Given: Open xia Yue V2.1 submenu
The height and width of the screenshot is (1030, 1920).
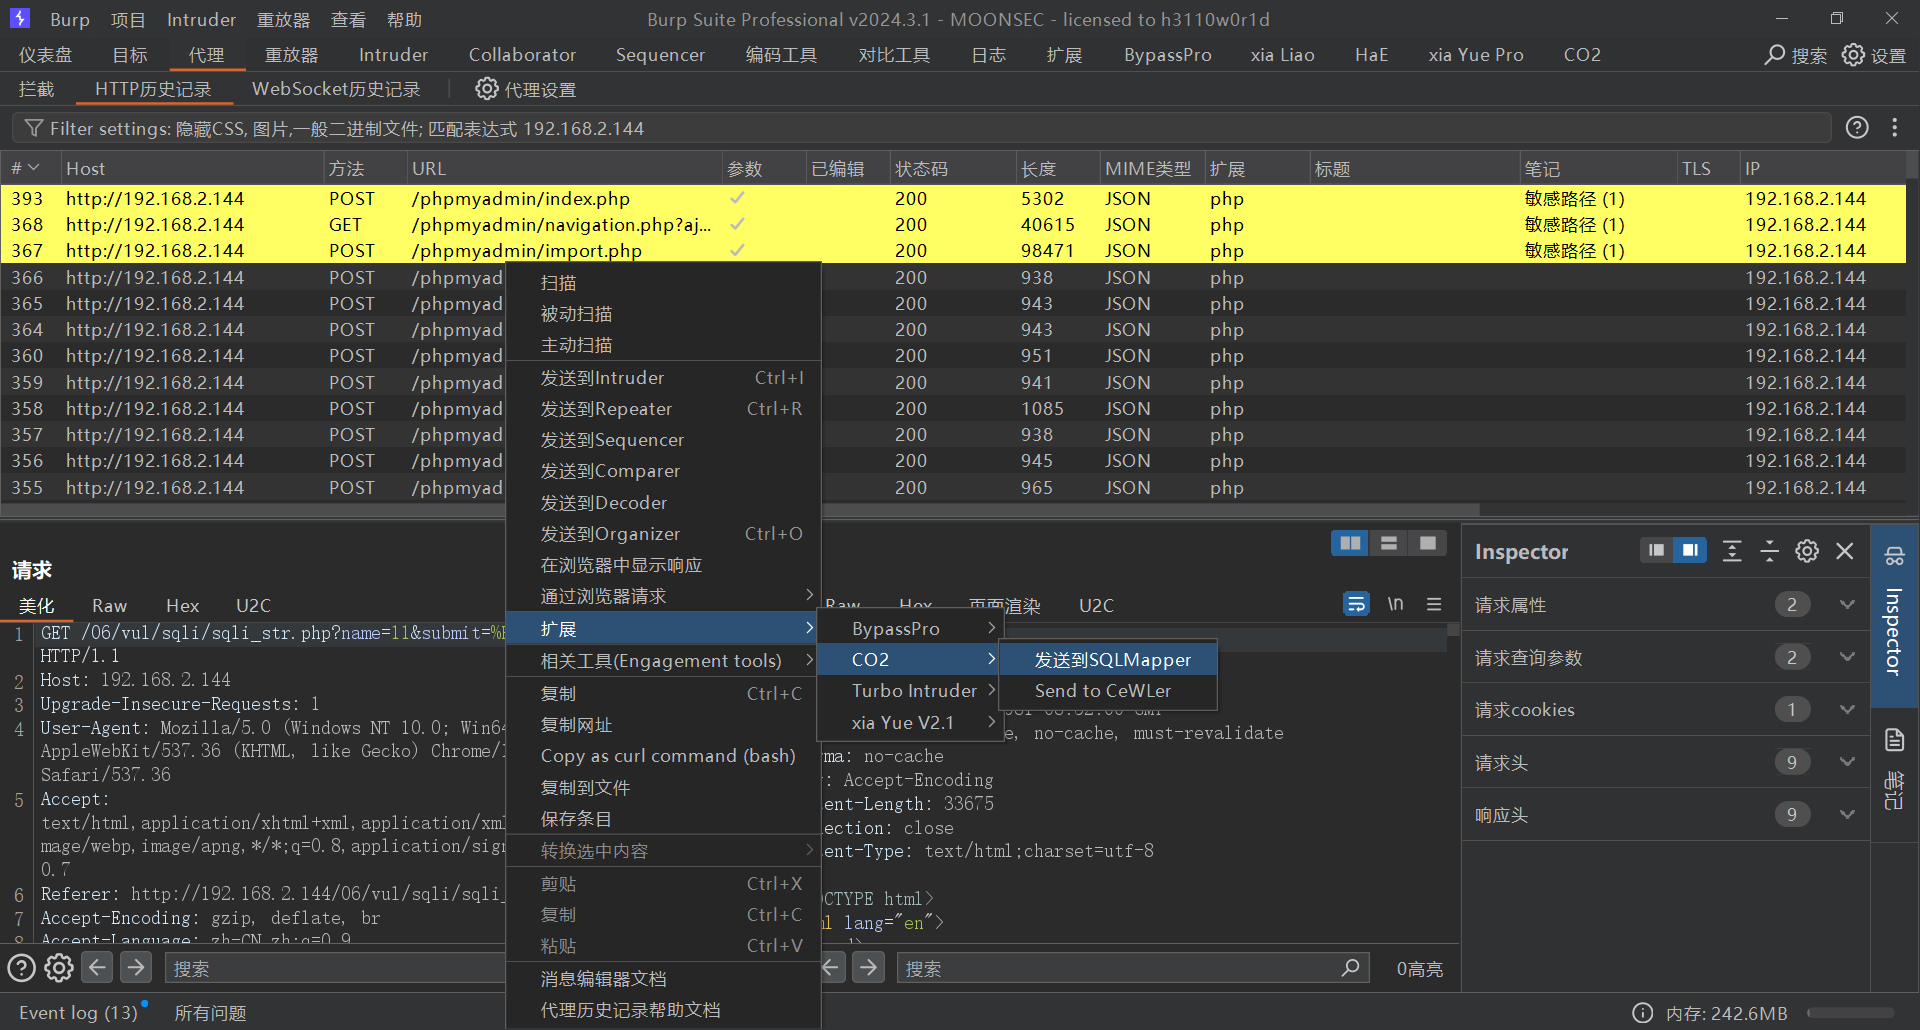Looking at the screenshot, I should pyautogui.click(x=909, y=722).
